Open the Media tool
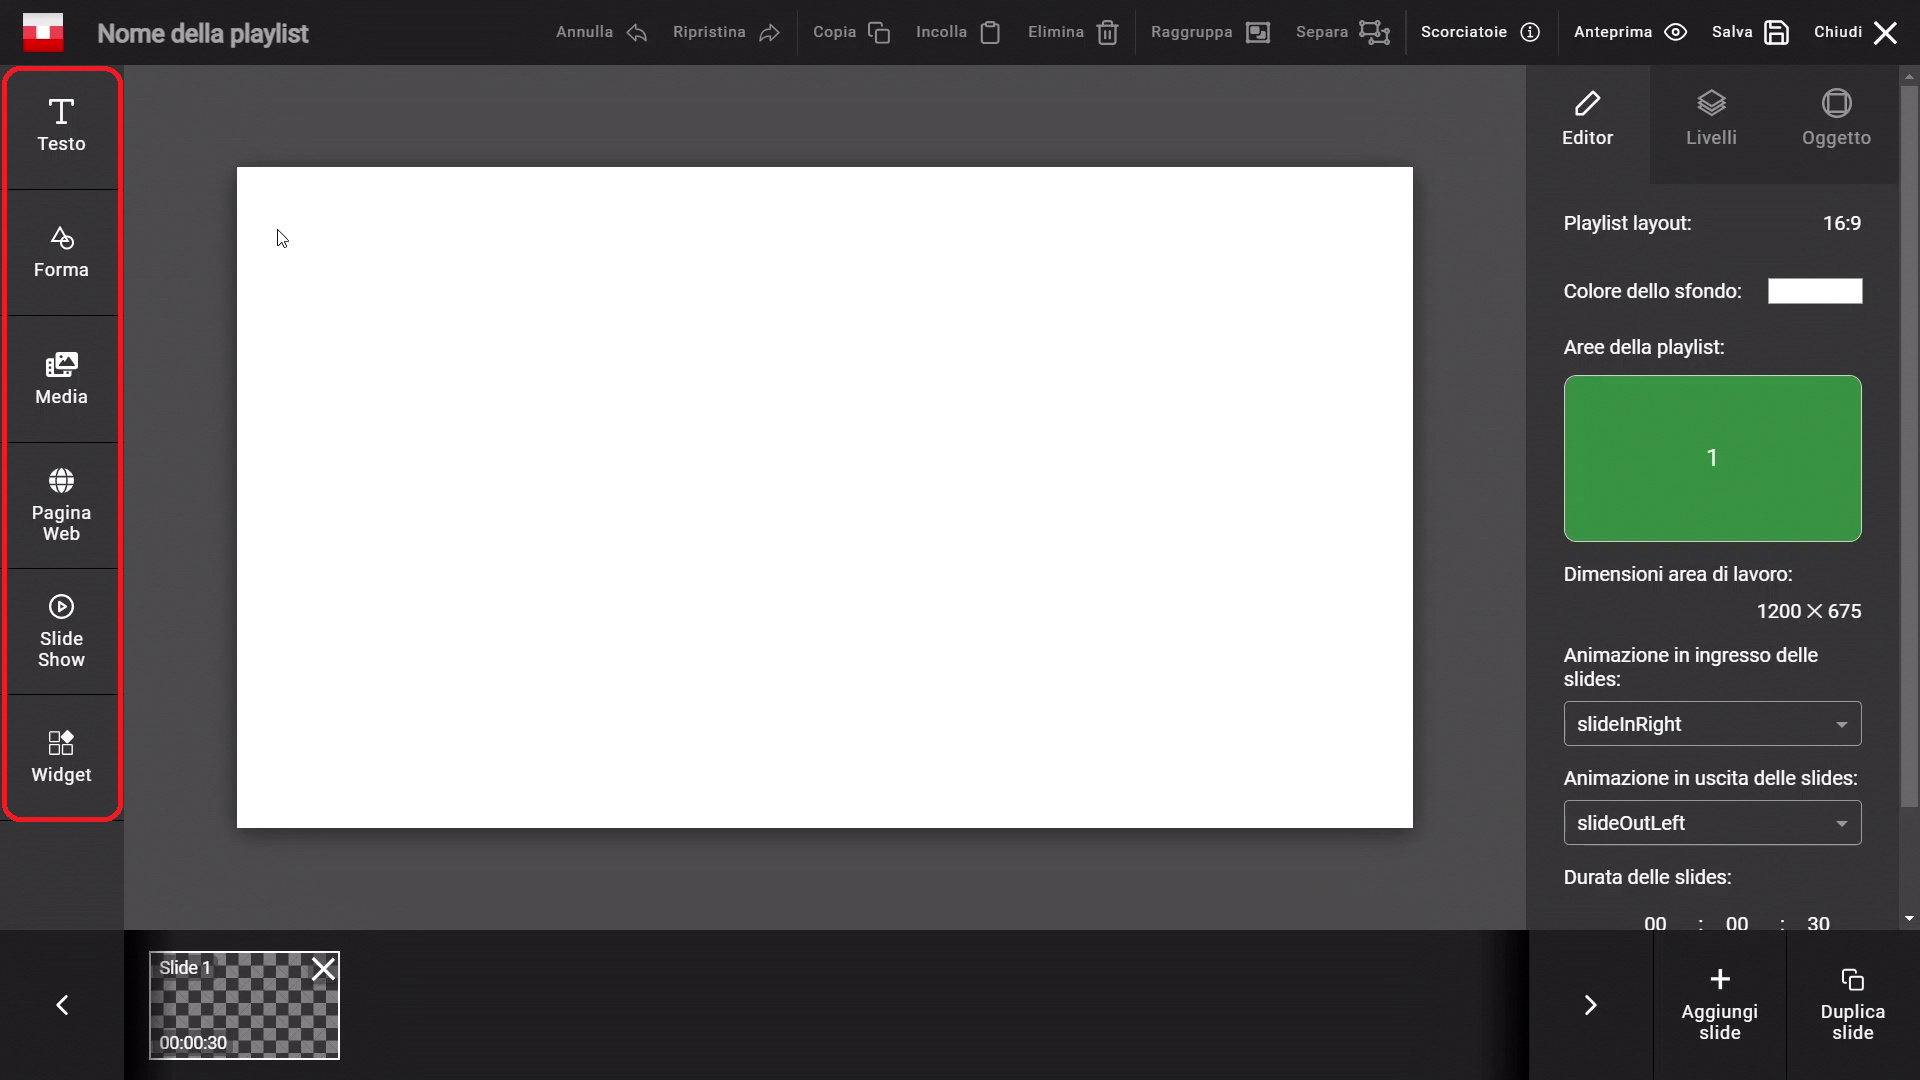This screenshot has height=1080, width=1920. pos(61,379)
